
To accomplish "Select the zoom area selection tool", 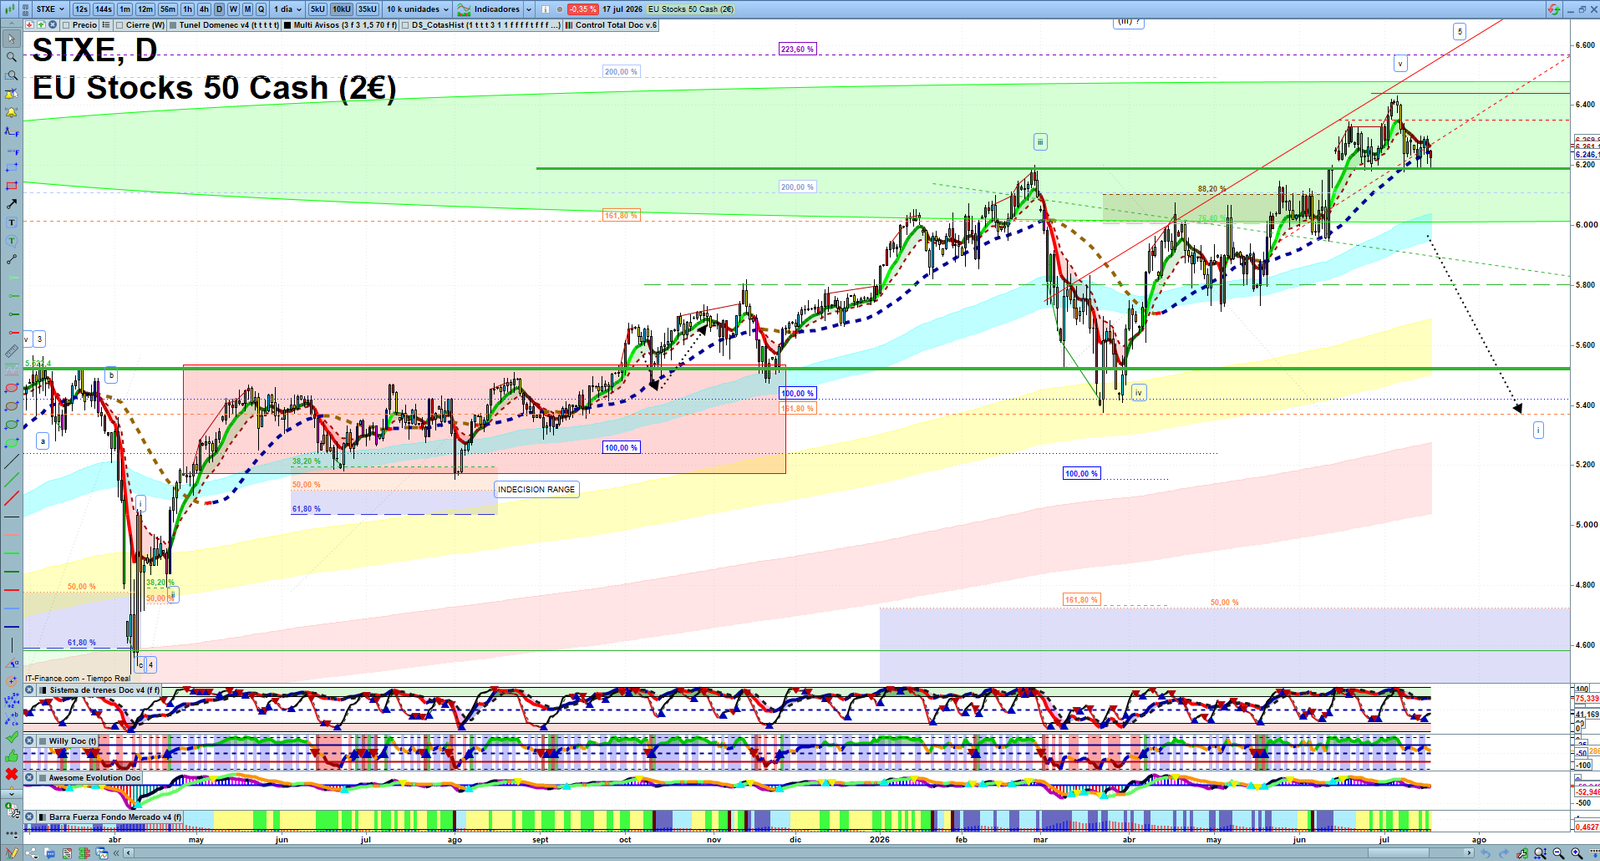I will [x=12, y=75].
